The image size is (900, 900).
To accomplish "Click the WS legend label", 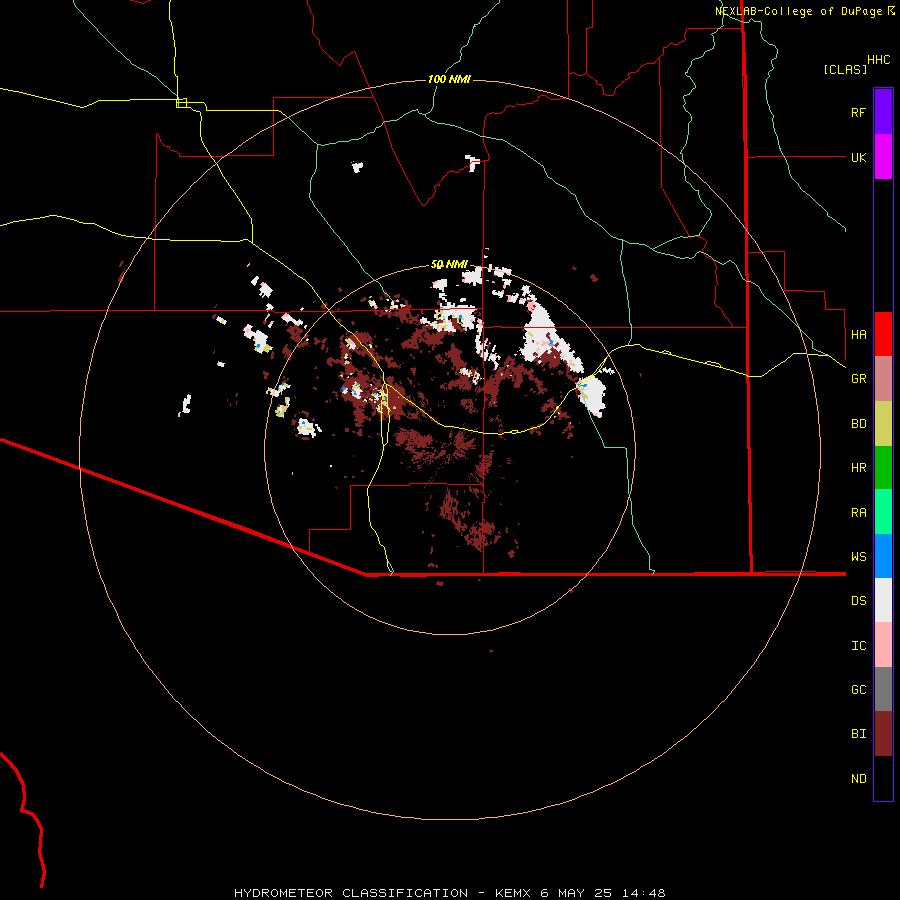I will coord(859,557).
